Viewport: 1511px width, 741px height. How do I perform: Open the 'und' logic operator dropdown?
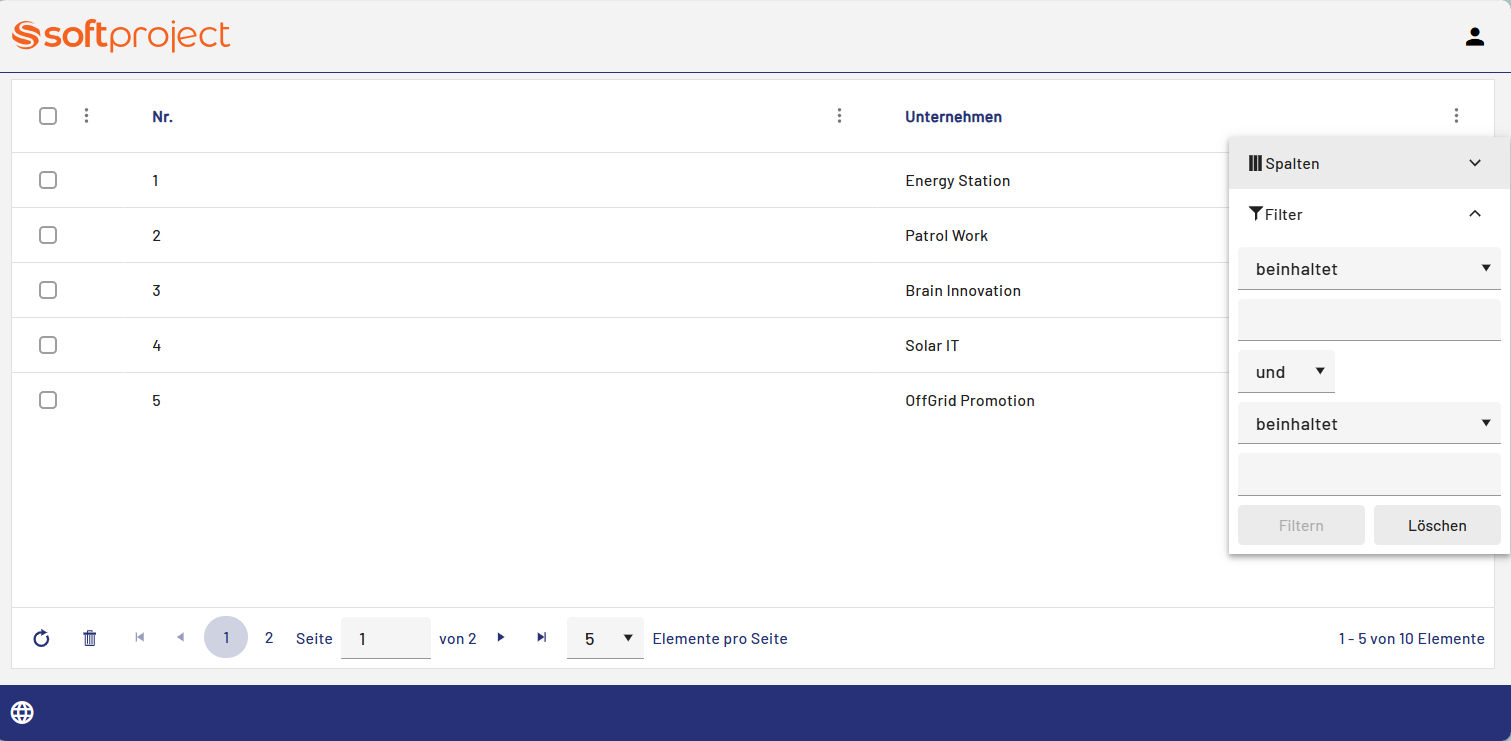coord(1286,372)
